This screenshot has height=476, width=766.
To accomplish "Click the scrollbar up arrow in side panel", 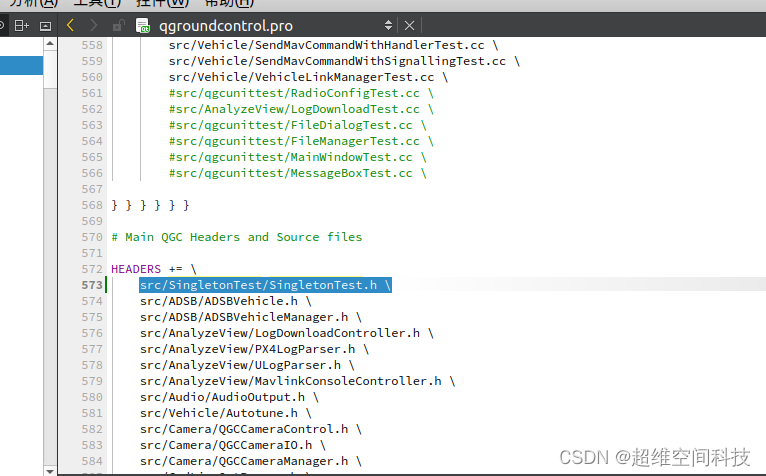I will pos(50,44).
